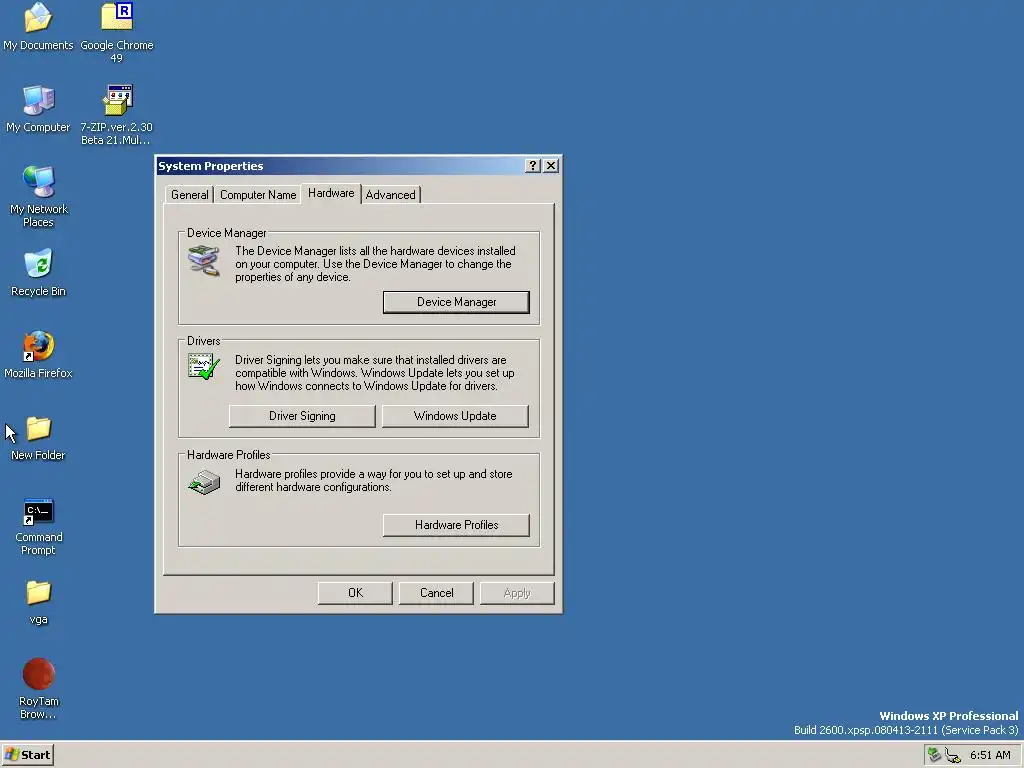Click the dialog's Help question-mark button

(533, 166)
